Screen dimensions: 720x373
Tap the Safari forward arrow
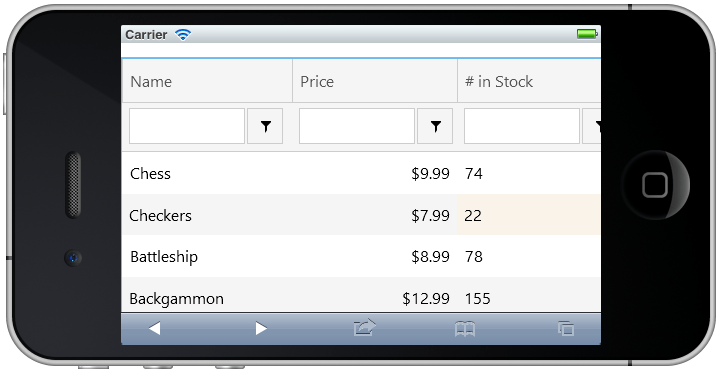[x=261, y=328]
